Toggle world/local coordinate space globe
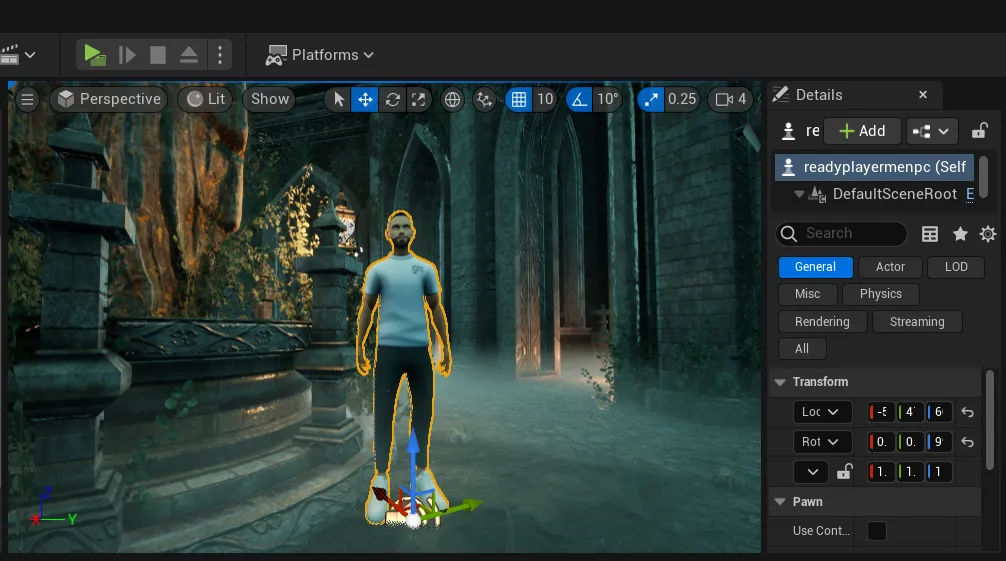This screenshot has height=561, width=1006. coord(452,99)
